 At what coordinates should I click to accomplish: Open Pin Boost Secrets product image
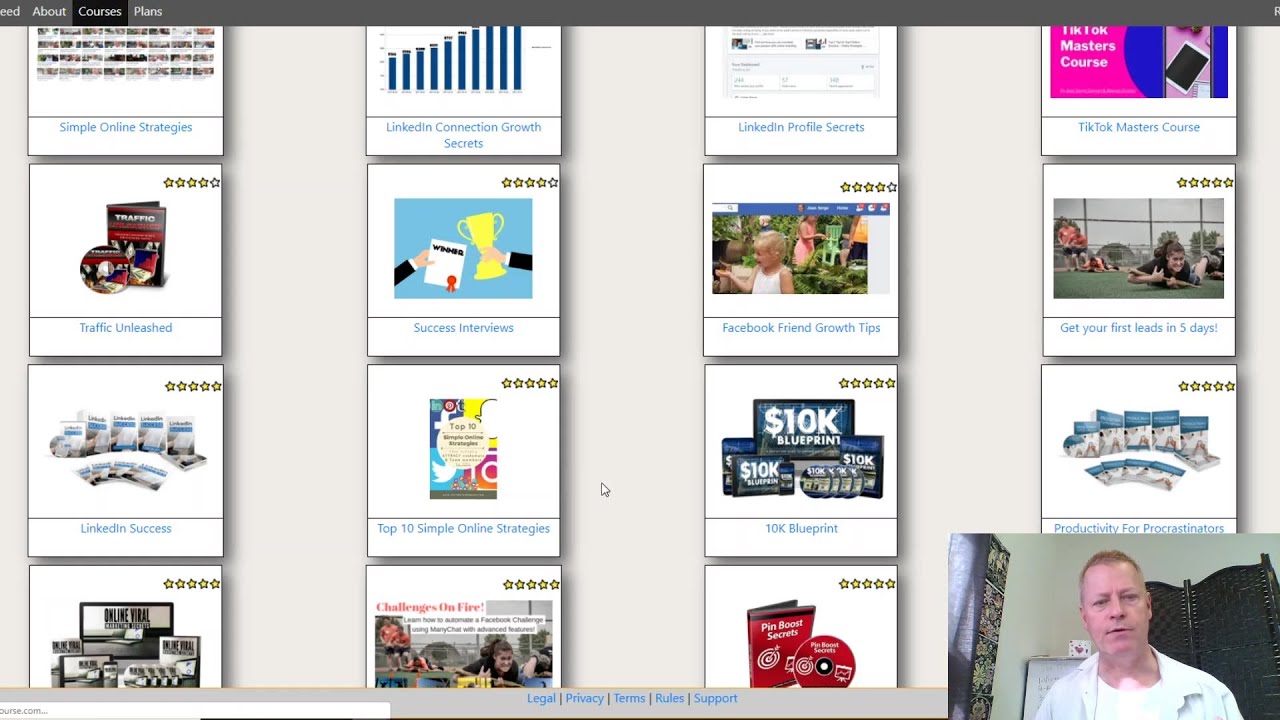coord(801,644)
